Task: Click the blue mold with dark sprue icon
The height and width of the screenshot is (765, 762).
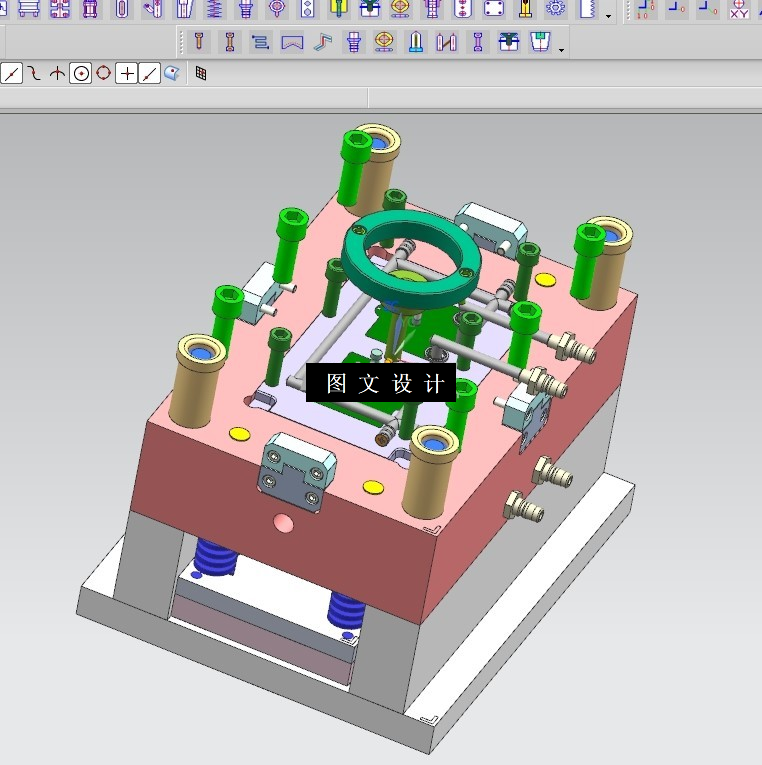Action: pyautogui.click(x=509, y=41)
